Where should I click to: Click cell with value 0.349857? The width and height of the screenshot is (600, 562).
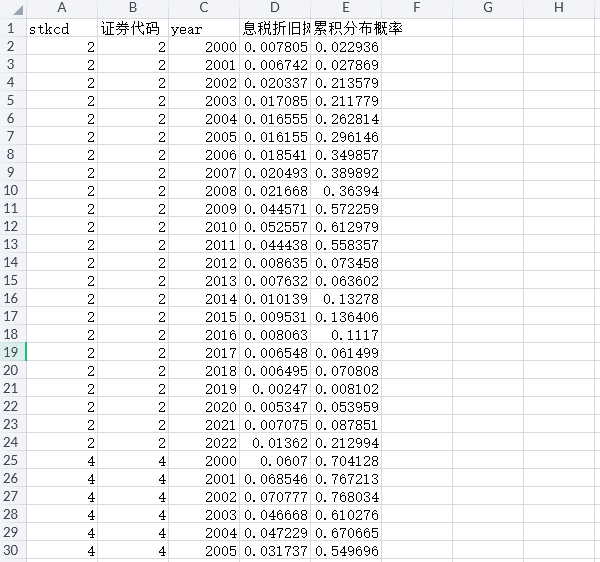pyautogui.click(x=346, y=155)
